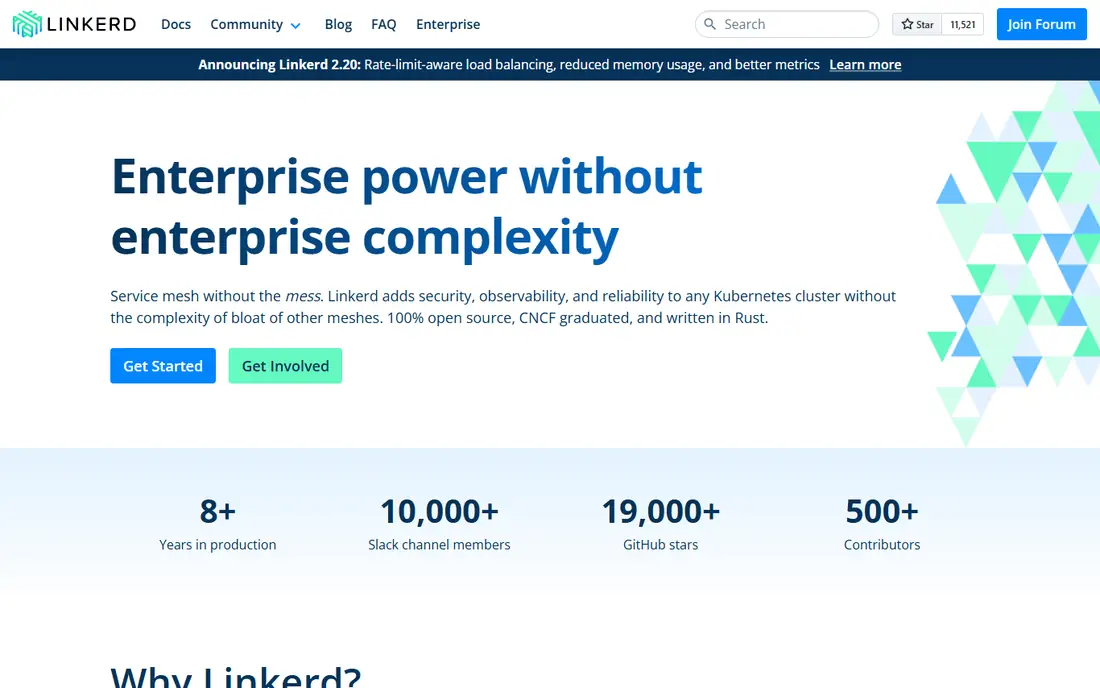Click the '10,000+' statistic
This screenshot has width=1100, height=688.
point(439,511)
